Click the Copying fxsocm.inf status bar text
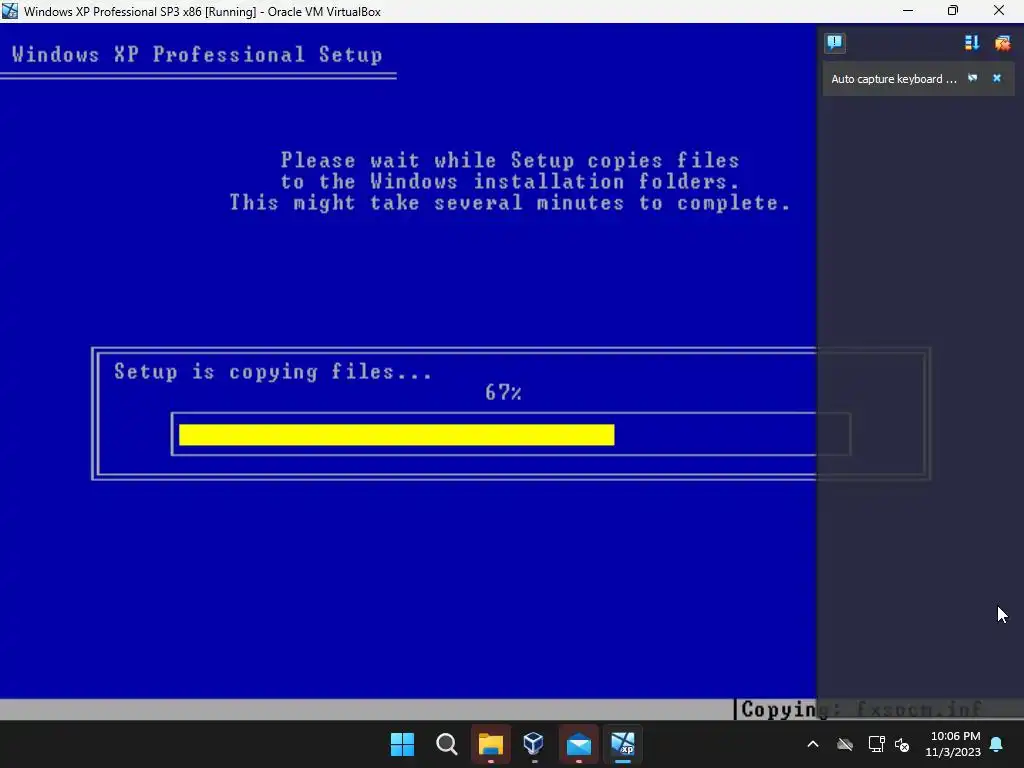The image size is (1024, 768). (x=861, y=709)
